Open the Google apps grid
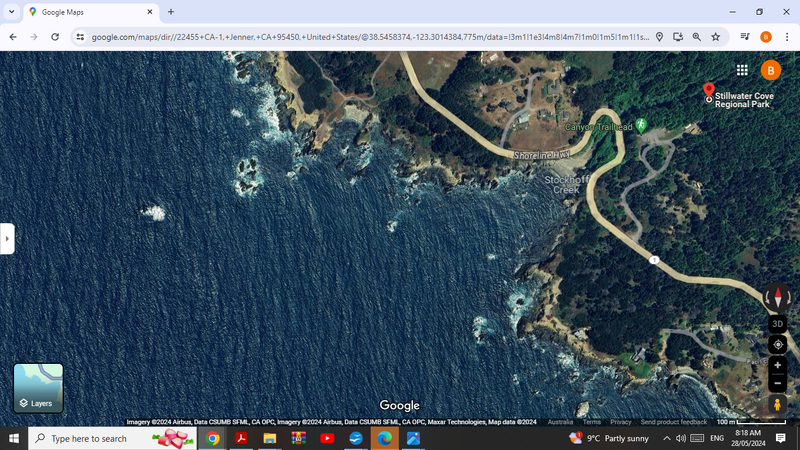800x450 pixels. [x=742, y=70]
